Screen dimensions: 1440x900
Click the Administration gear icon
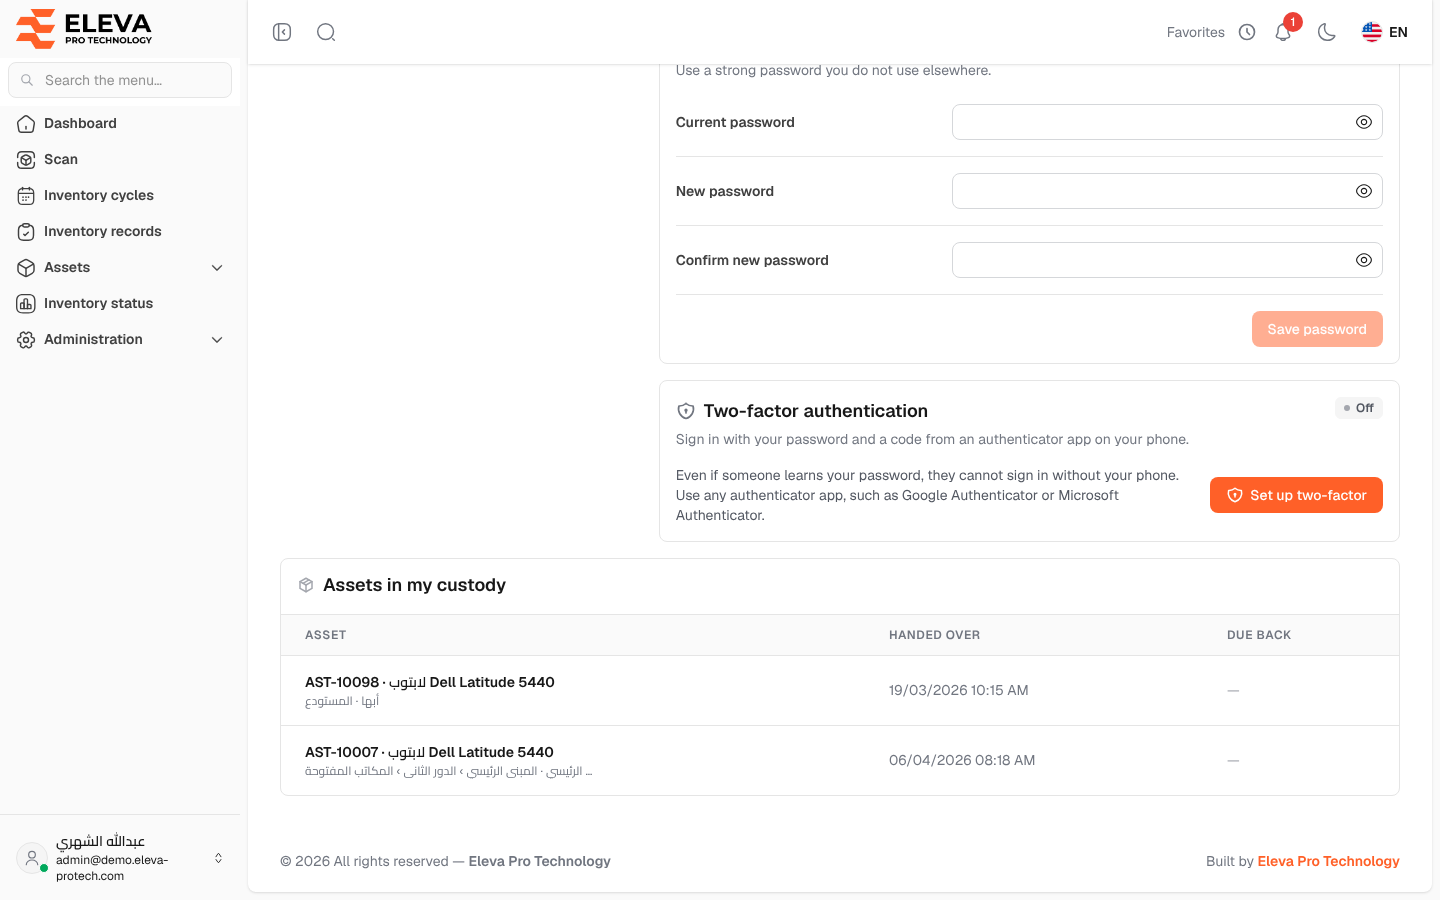26,339
